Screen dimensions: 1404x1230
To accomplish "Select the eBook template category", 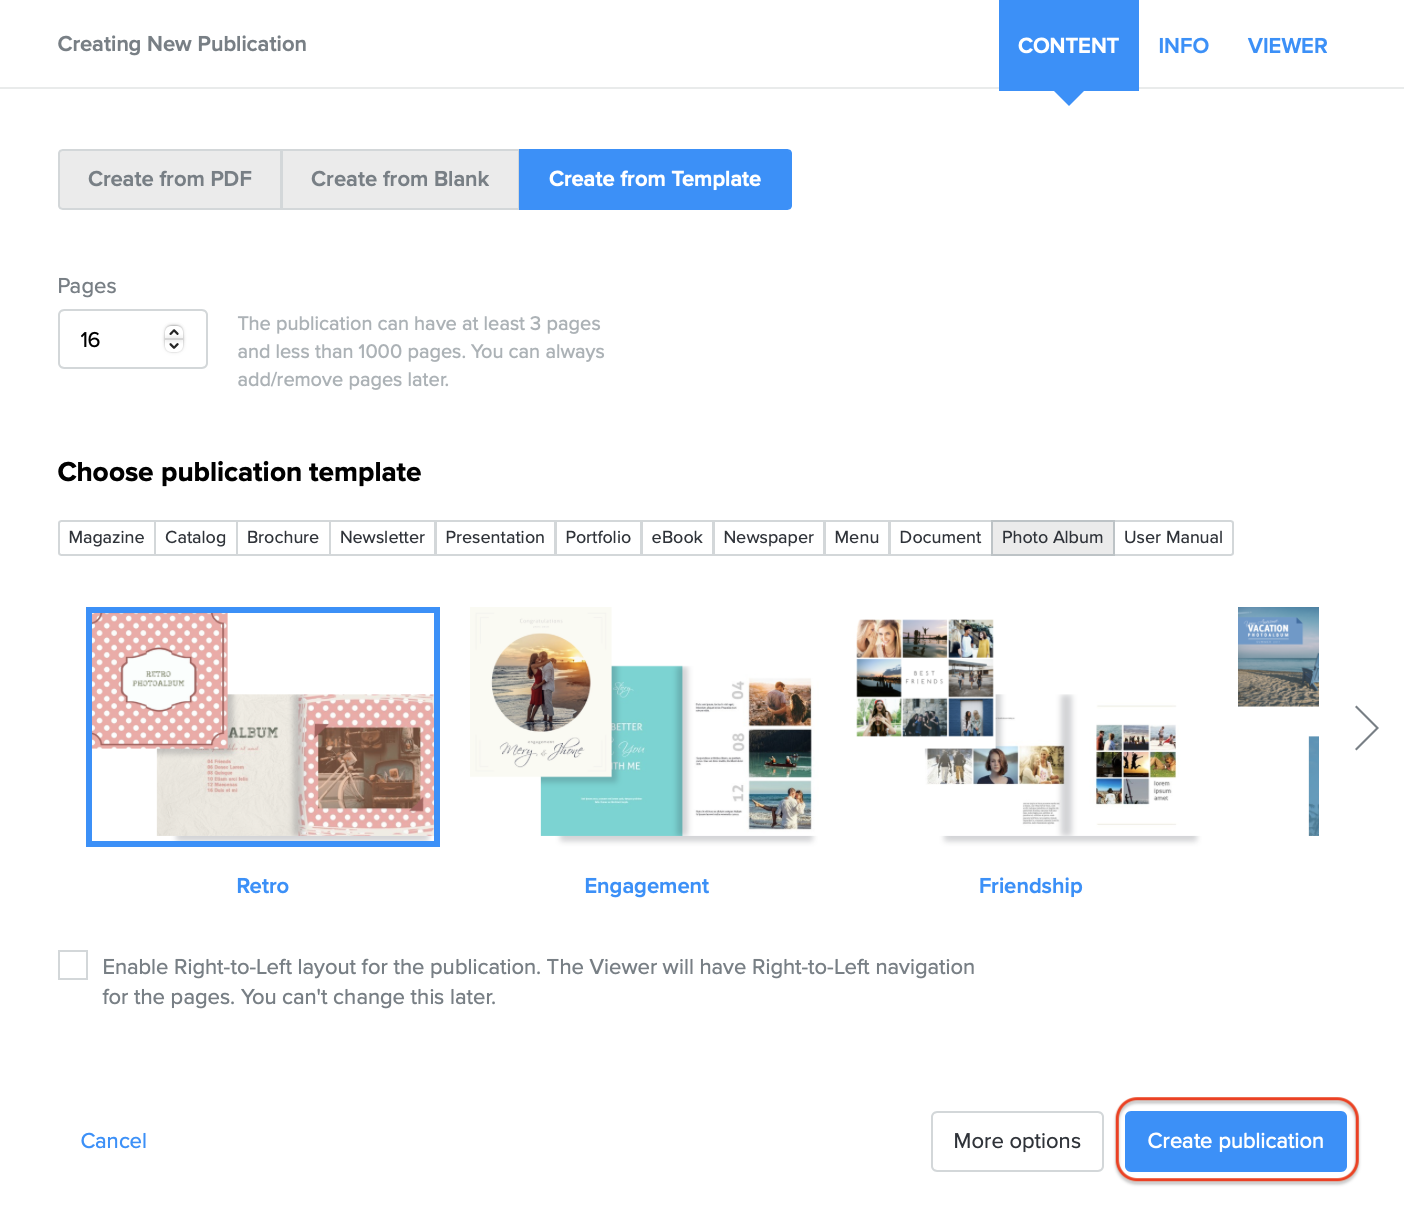I will [x=677, y=537].
